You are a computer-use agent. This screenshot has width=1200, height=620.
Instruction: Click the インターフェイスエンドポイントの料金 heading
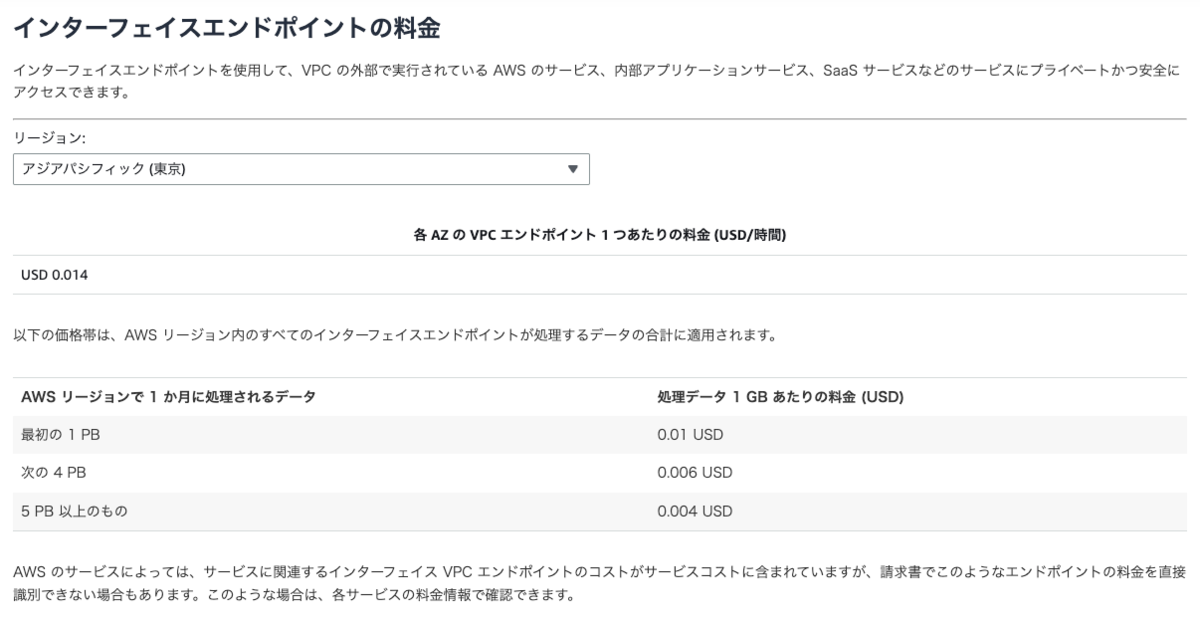pos(227,29)
